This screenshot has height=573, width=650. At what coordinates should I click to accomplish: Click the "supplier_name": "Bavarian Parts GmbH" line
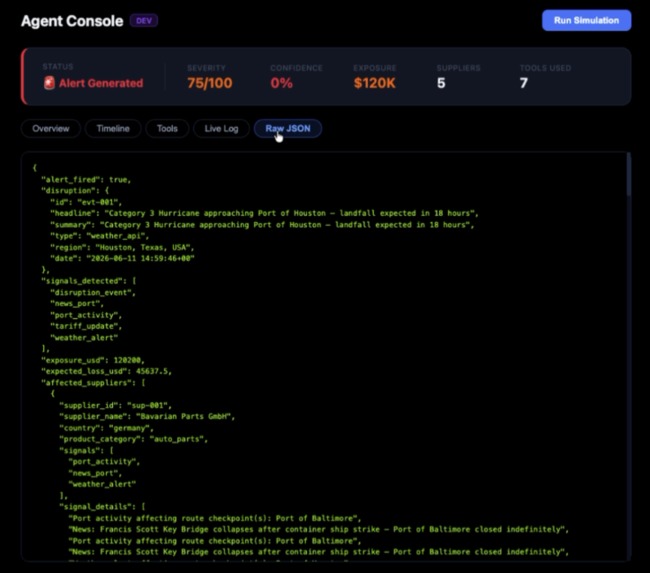coord(147,417)
